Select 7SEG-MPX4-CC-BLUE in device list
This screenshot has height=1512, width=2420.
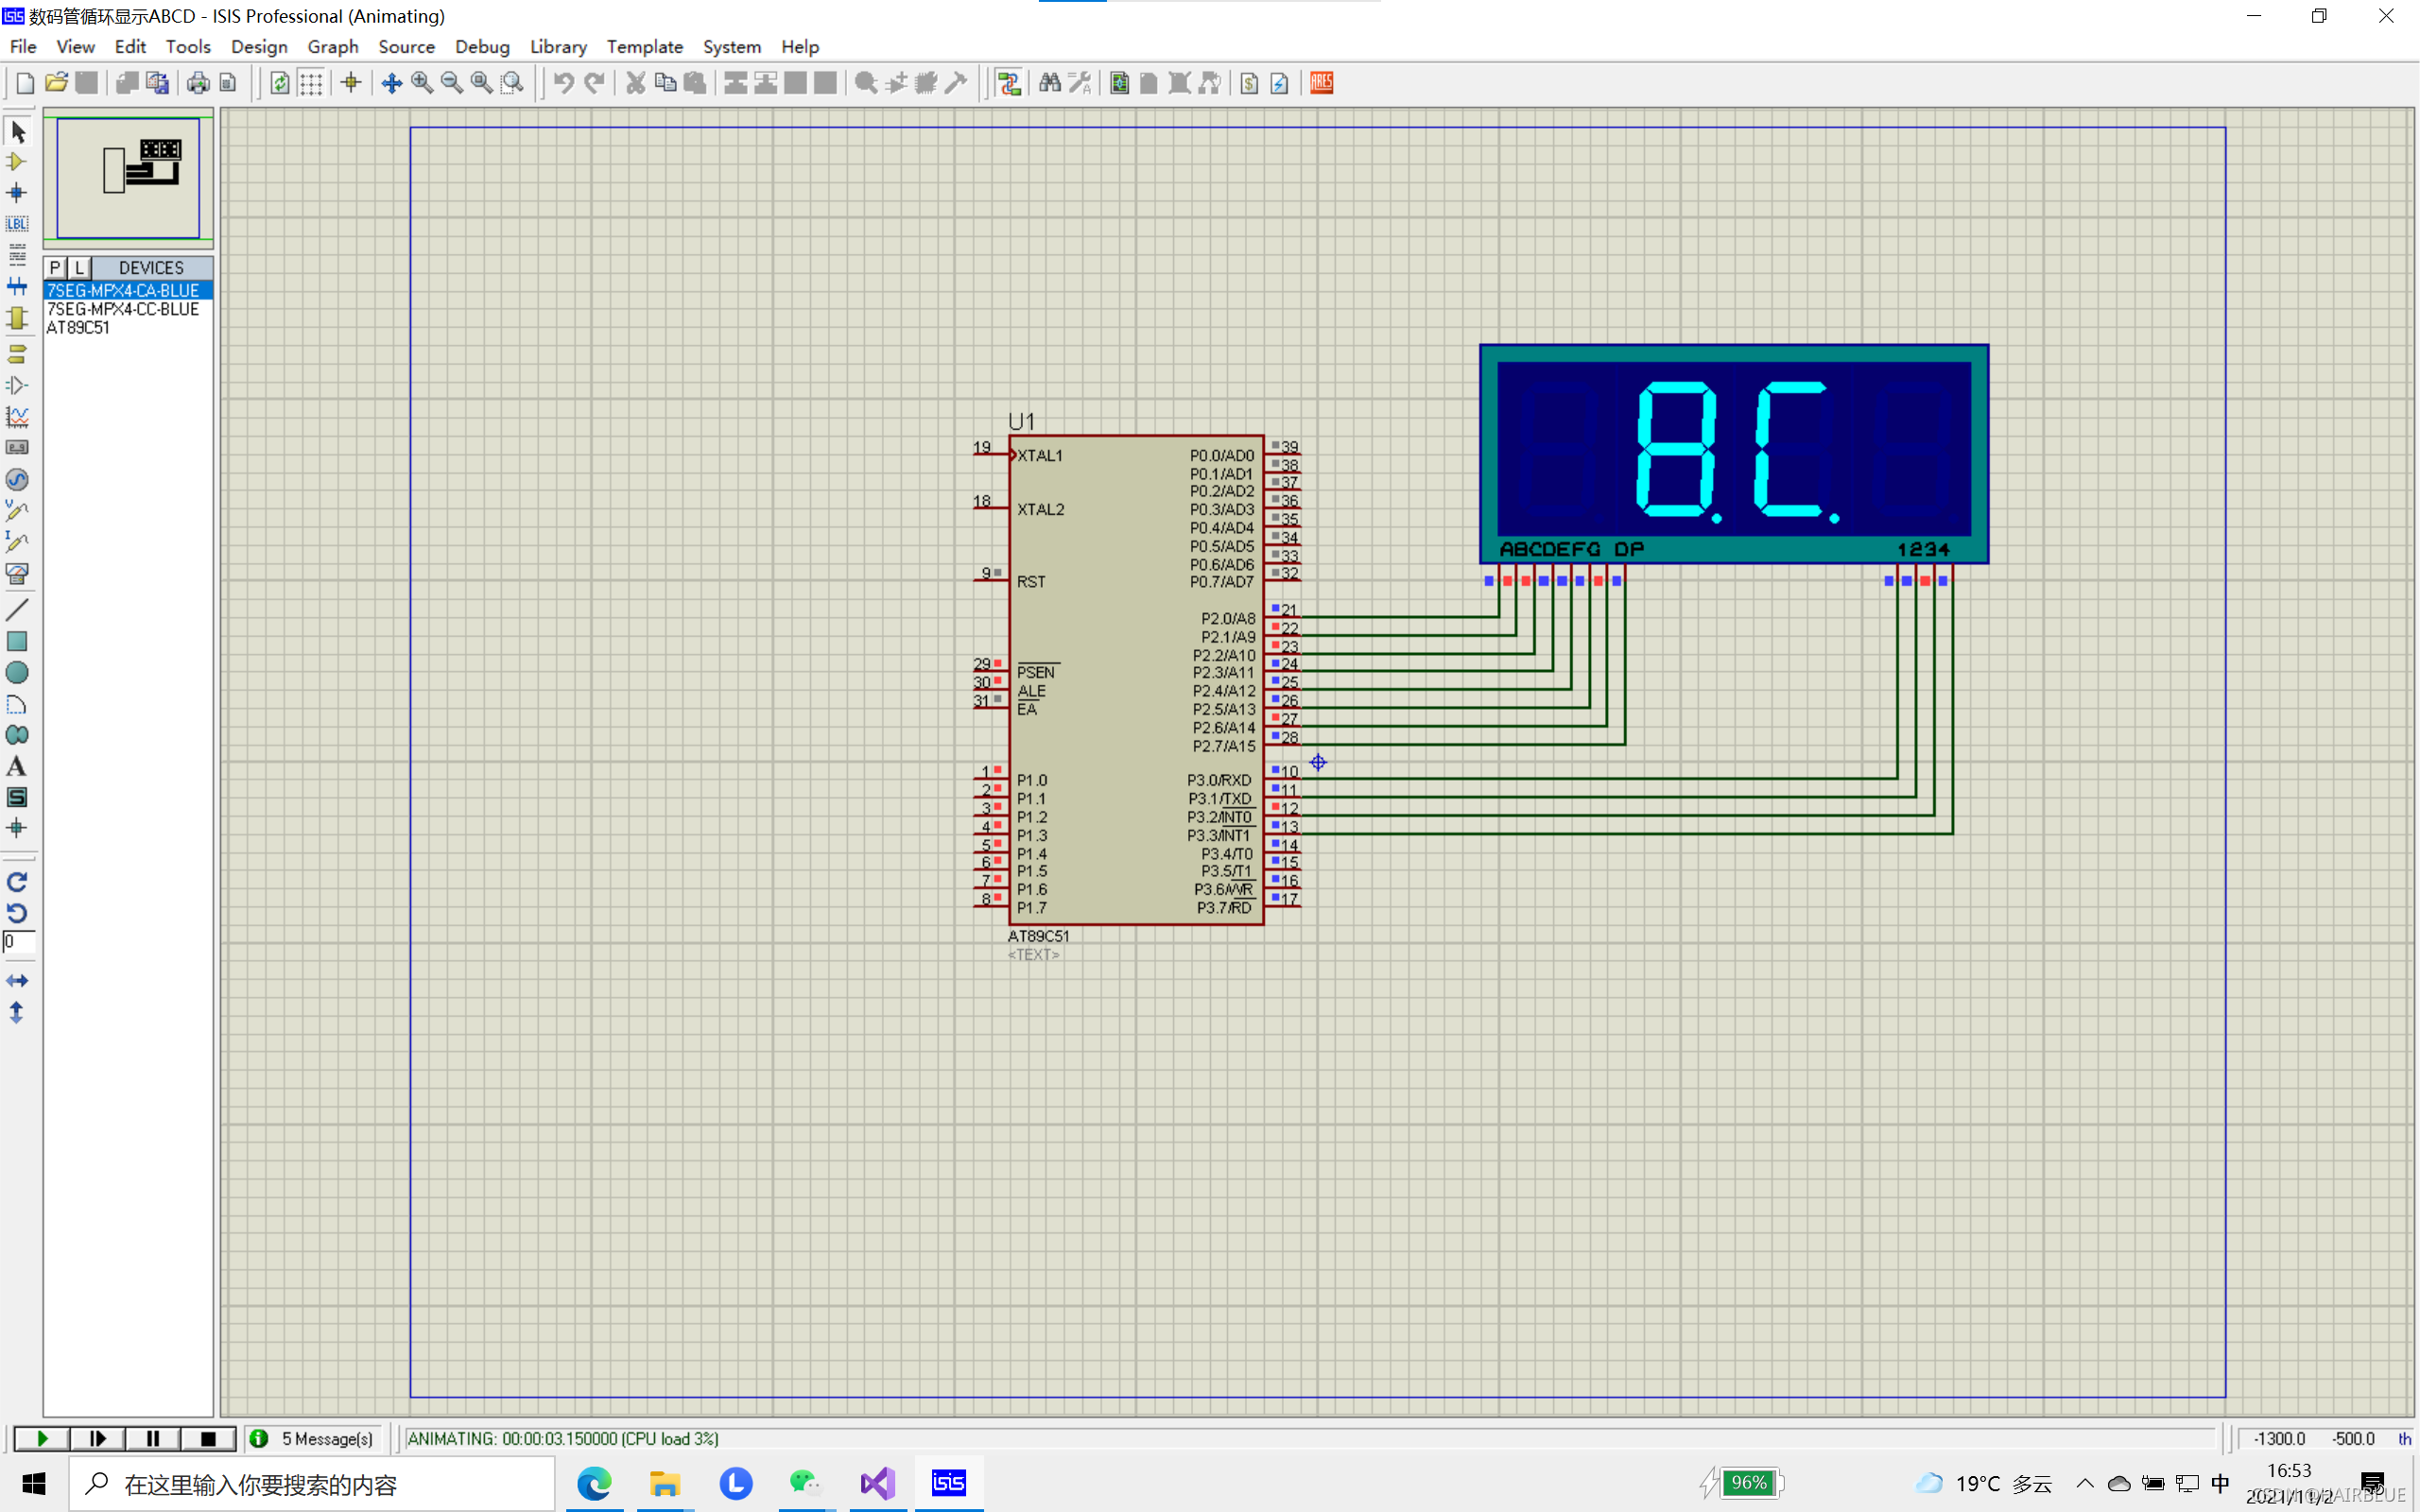(x=123, y=309)
